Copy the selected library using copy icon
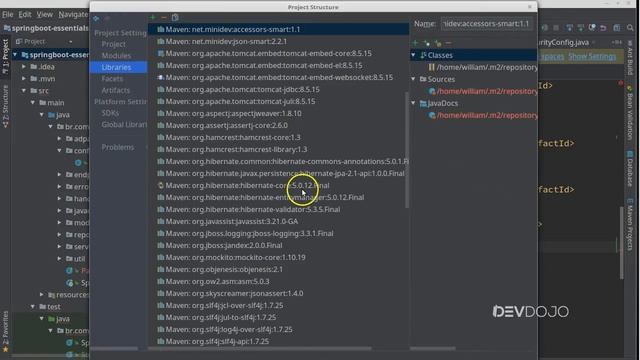 pyautogui.click(x=175, y=18)
